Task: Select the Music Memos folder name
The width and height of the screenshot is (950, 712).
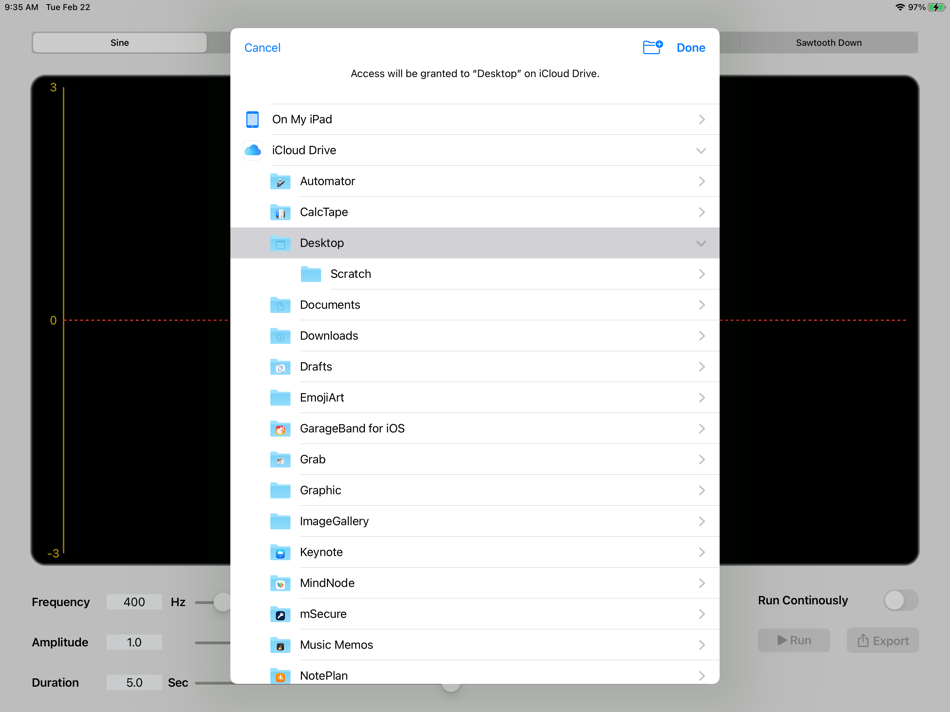Action: (336, 645)
